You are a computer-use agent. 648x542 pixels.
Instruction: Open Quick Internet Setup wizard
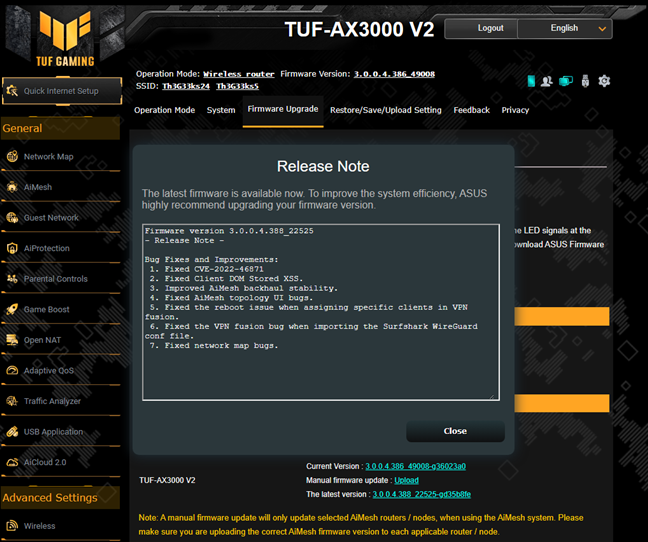pos(62,90)
